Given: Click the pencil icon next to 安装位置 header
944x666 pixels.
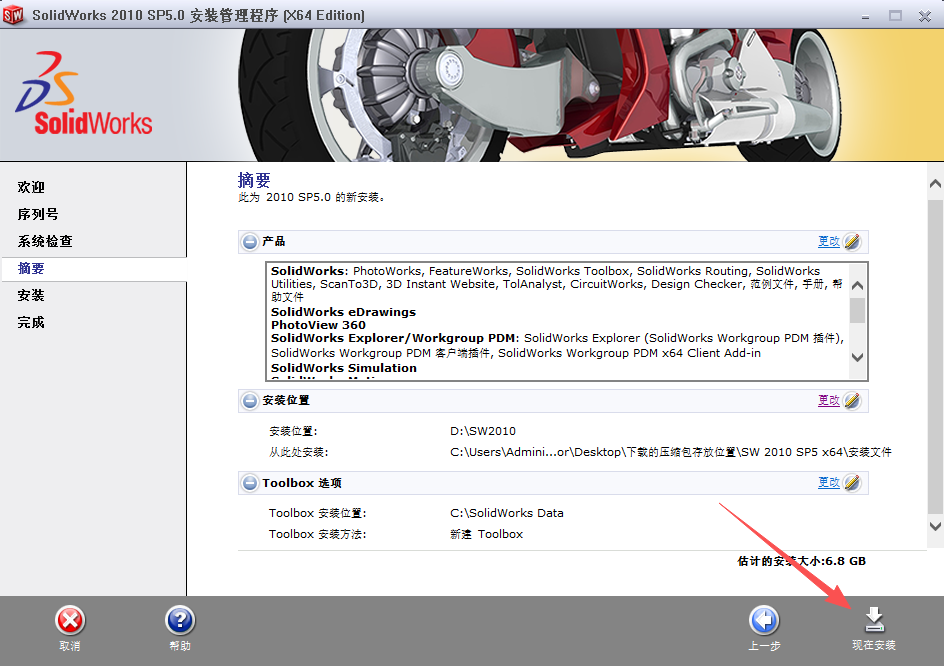Looking at the screenshot, I should (853, 400).
